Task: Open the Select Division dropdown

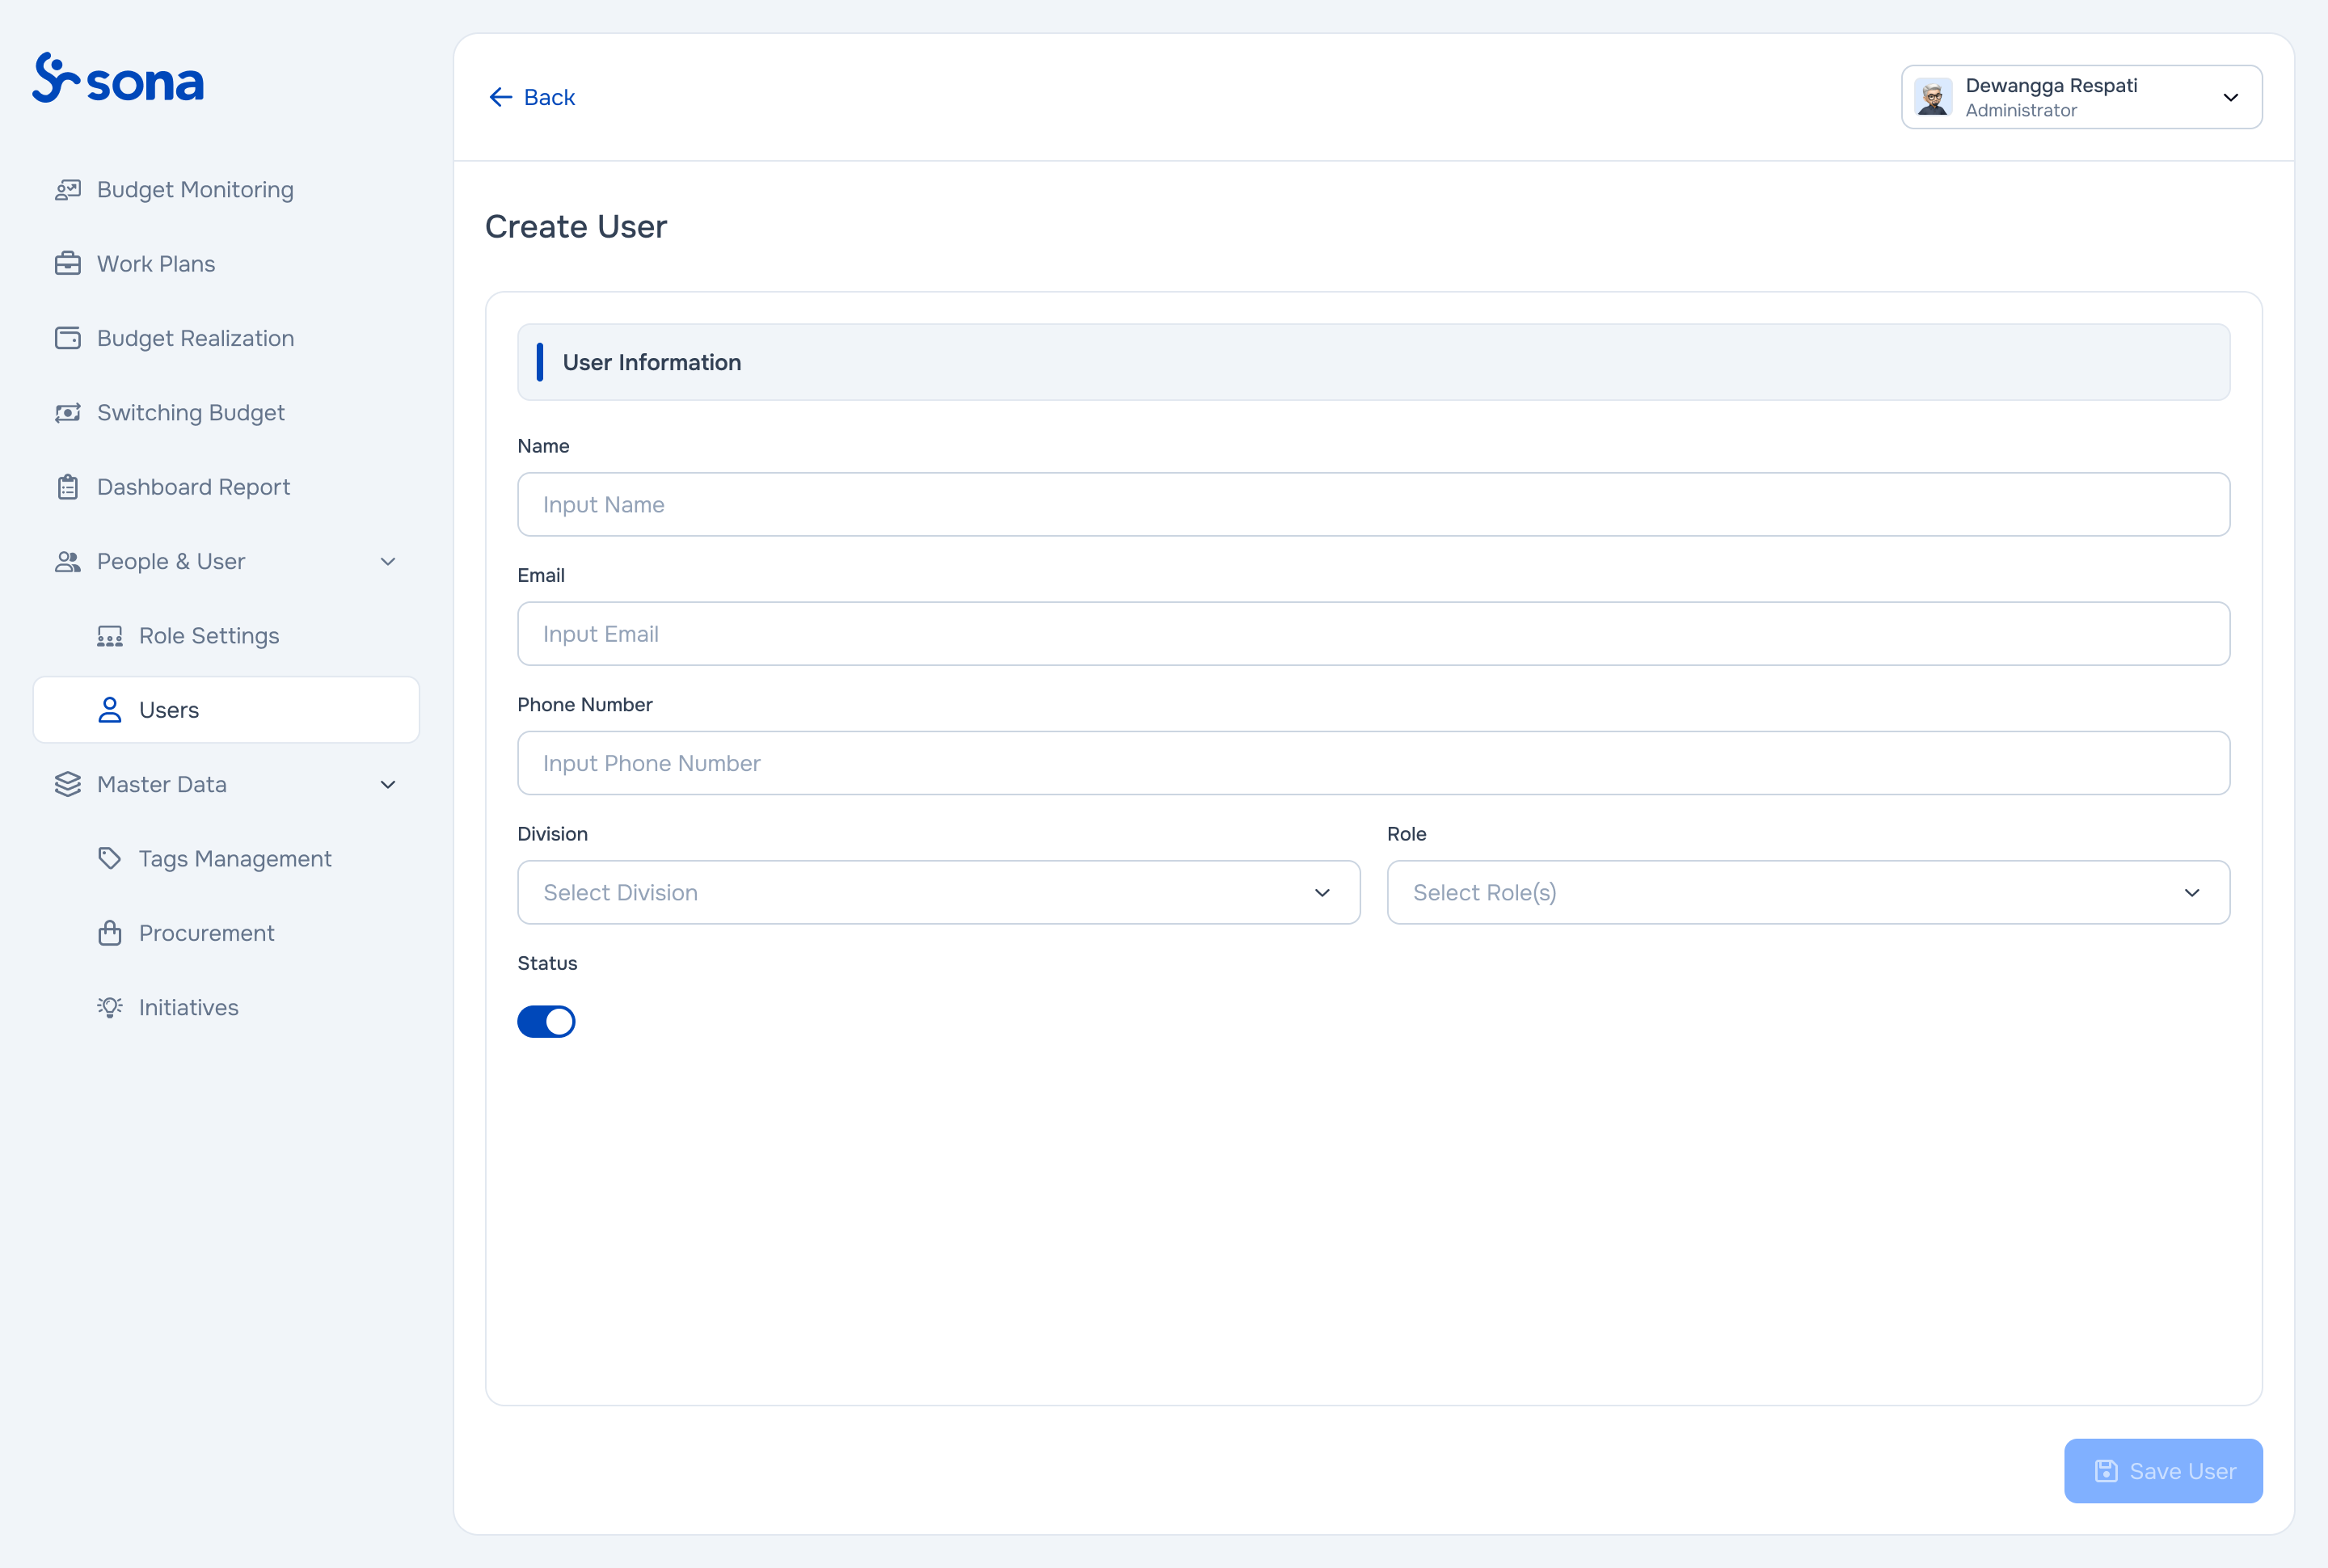Action: [938, 892]
